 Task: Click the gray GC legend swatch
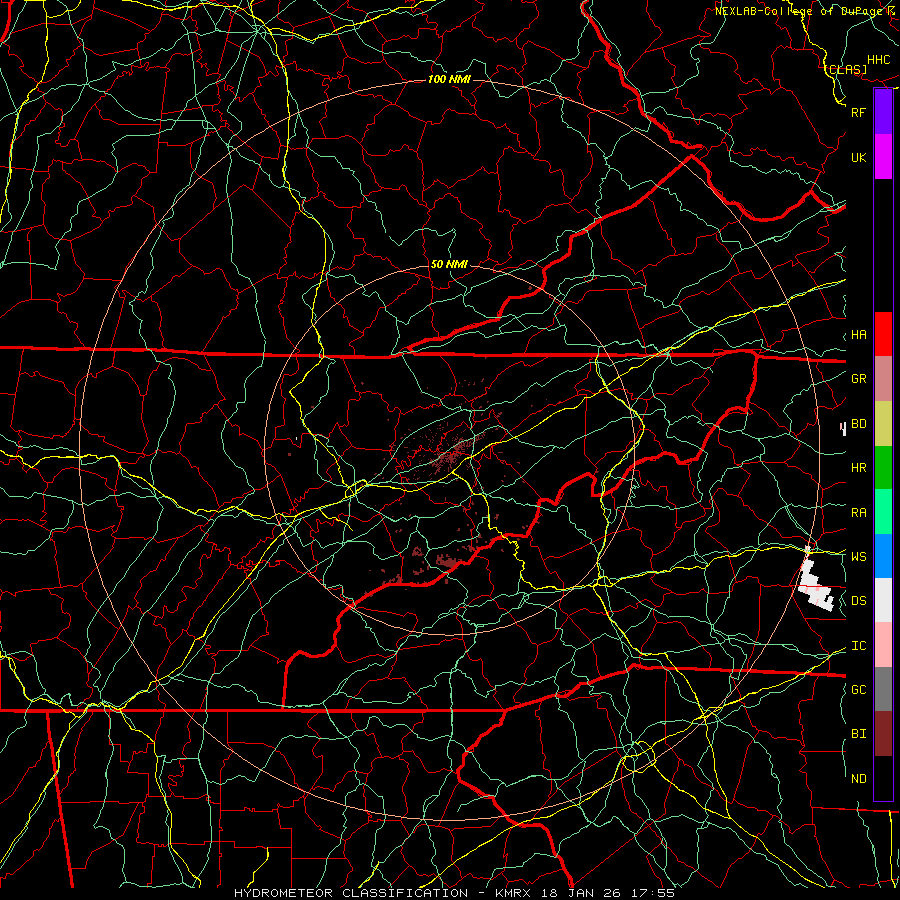pos(883,689)
